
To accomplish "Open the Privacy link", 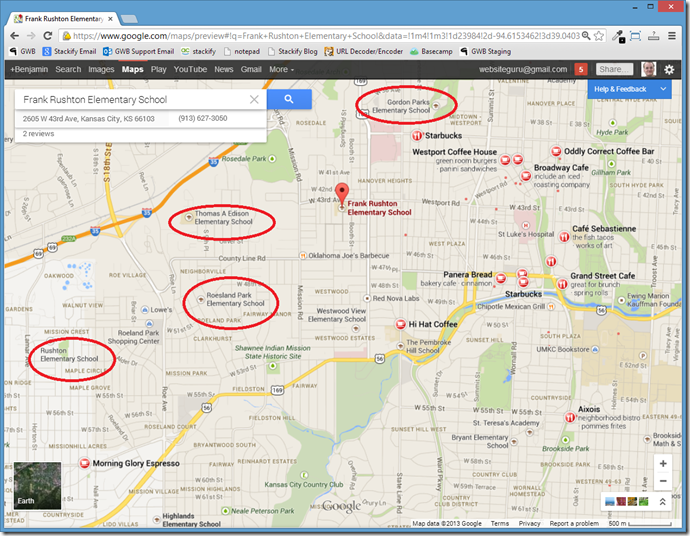I will pyautogui.click(x=529, y=524).
